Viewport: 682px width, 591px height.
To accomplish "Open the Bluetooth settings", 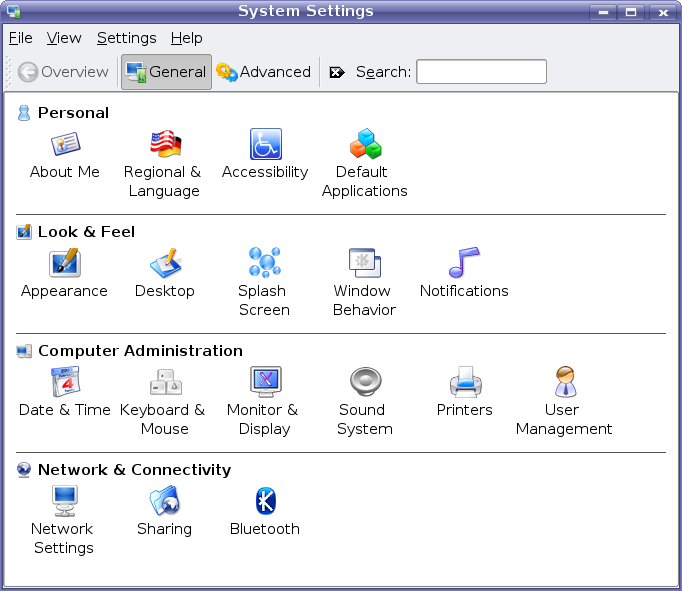I will click(x=265, y=502).
